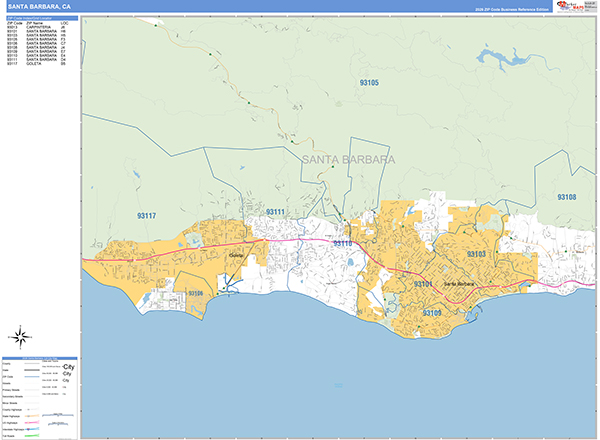Select the GOLETA row in ZIP index
This screenshot has height=440, width=600.
[x=40, y=65]
